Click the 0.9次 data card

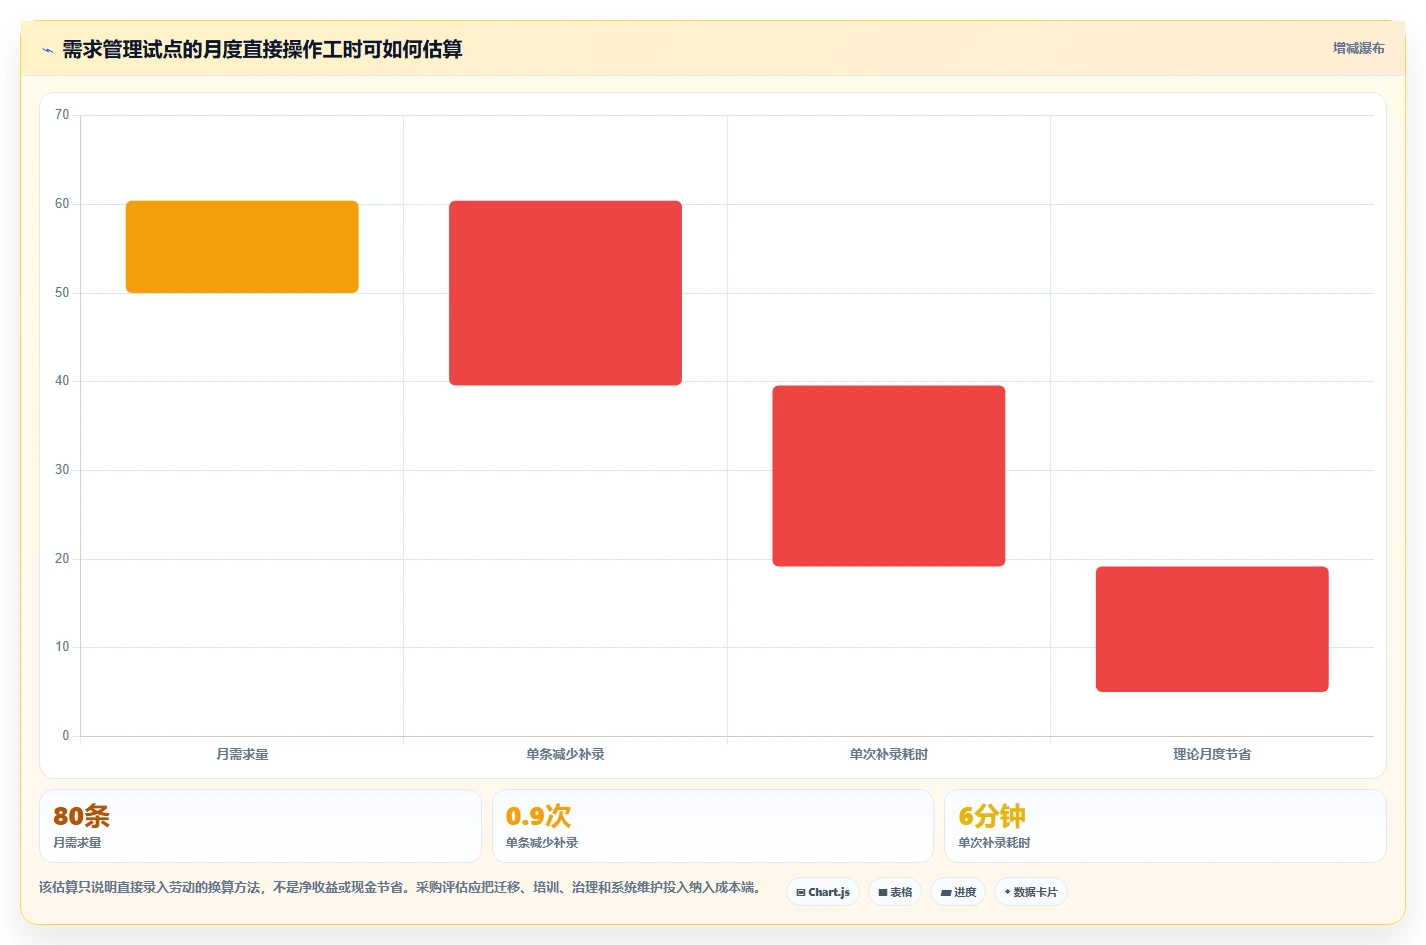click(x=713, y=826)
